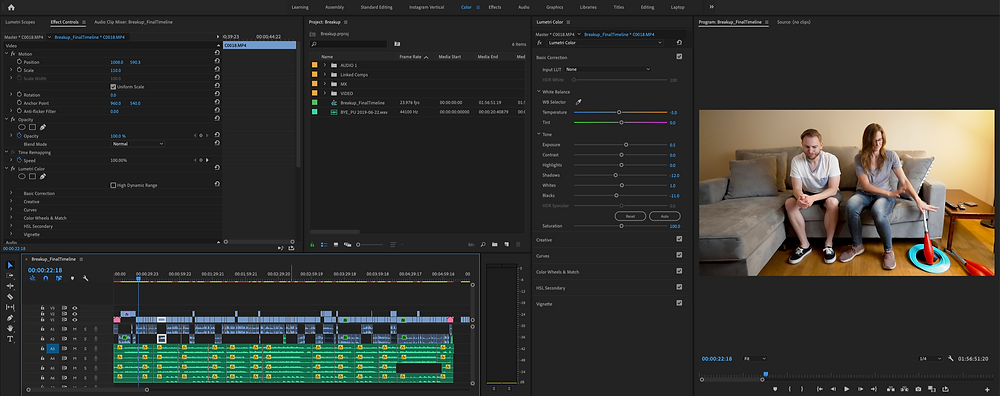Open Input LUT dropdown

pyautogui.click(x=607, y=69)
